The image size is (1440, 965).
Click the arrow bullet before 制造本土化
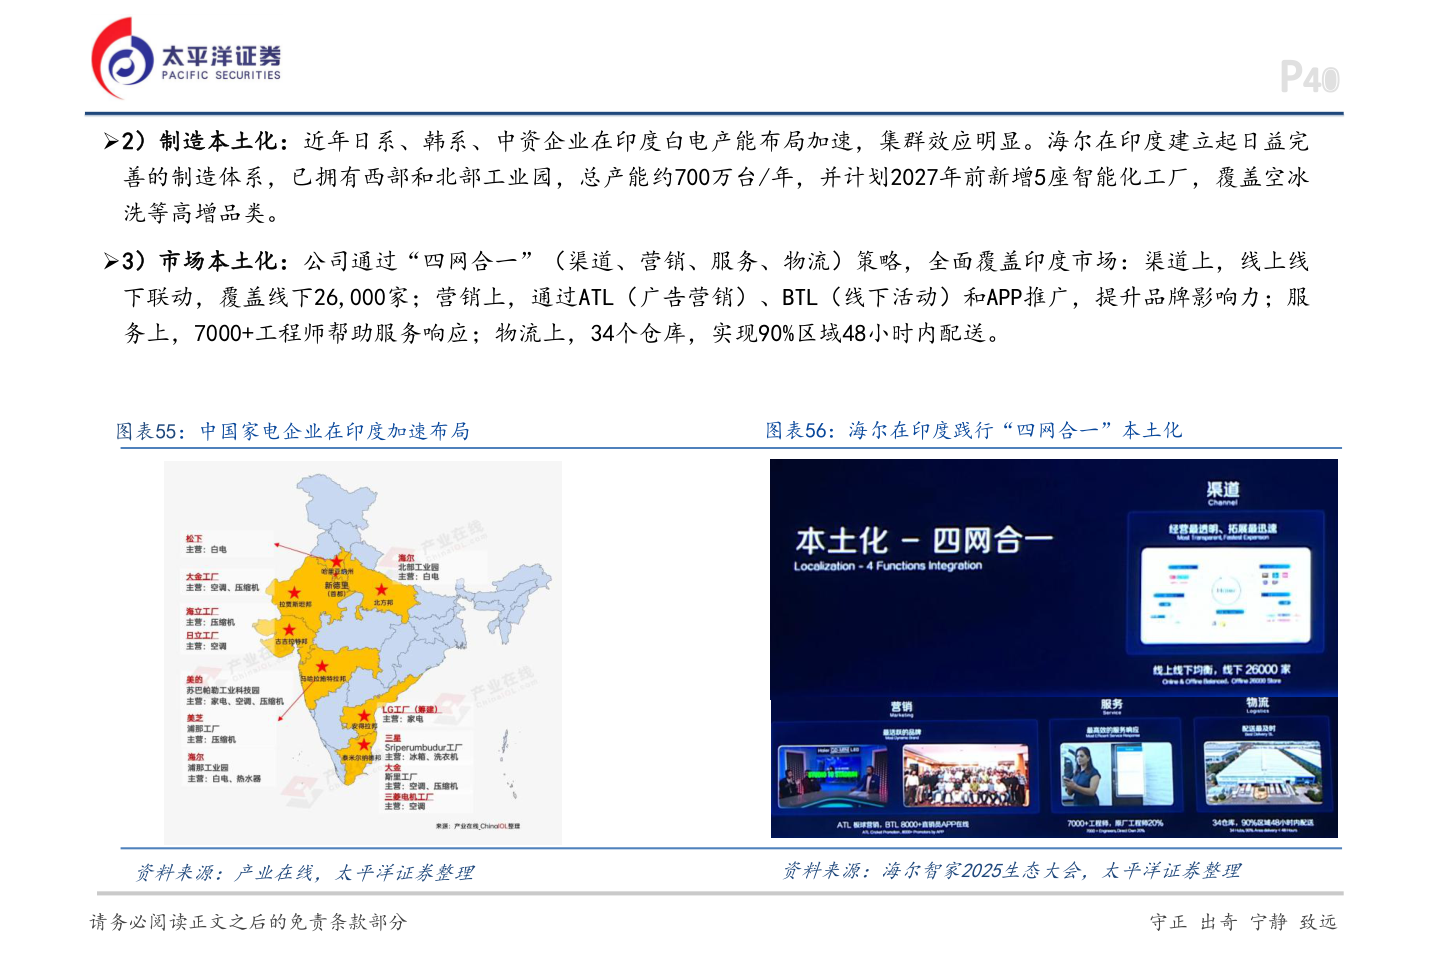(111, 142)
